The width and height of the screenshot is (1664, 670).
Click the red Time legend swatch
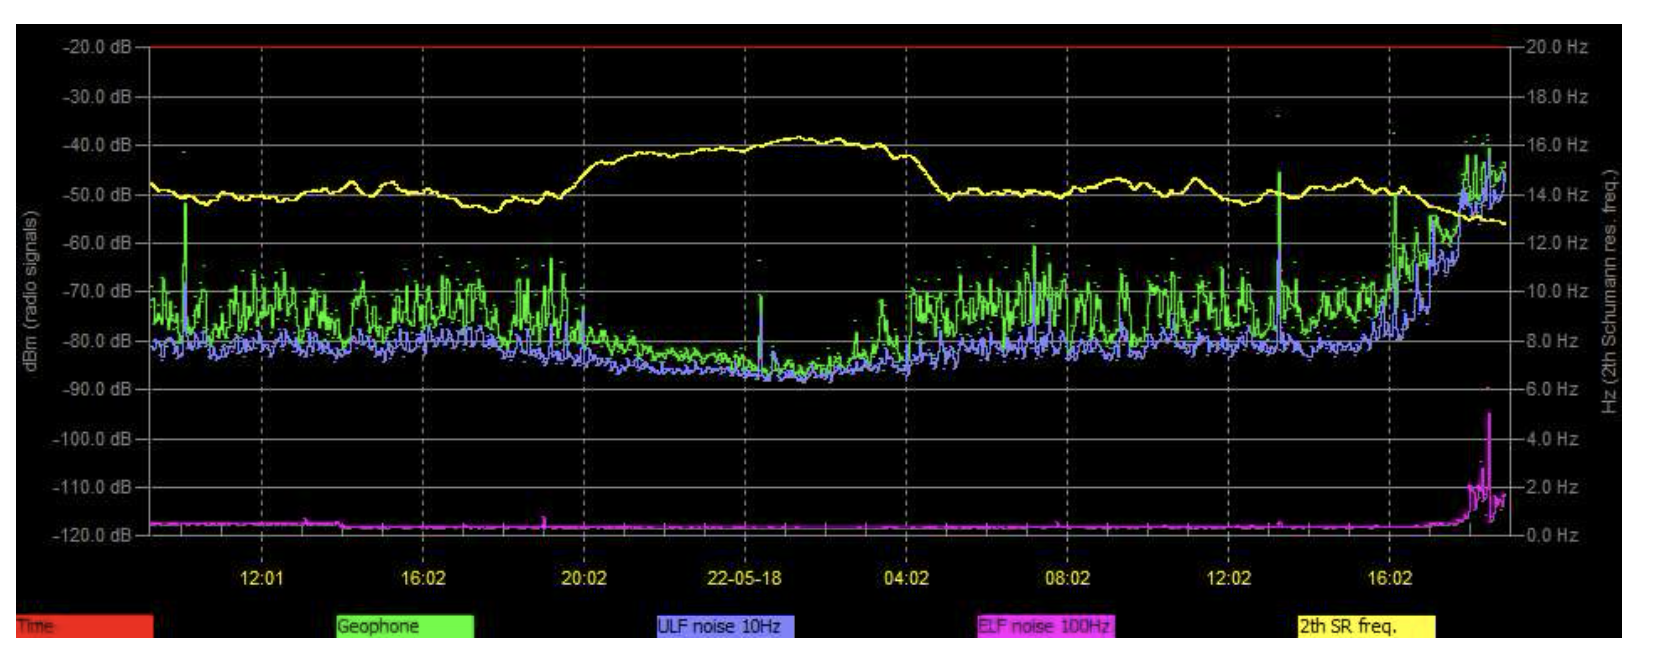pyautogui.click(x=84, y=627)
